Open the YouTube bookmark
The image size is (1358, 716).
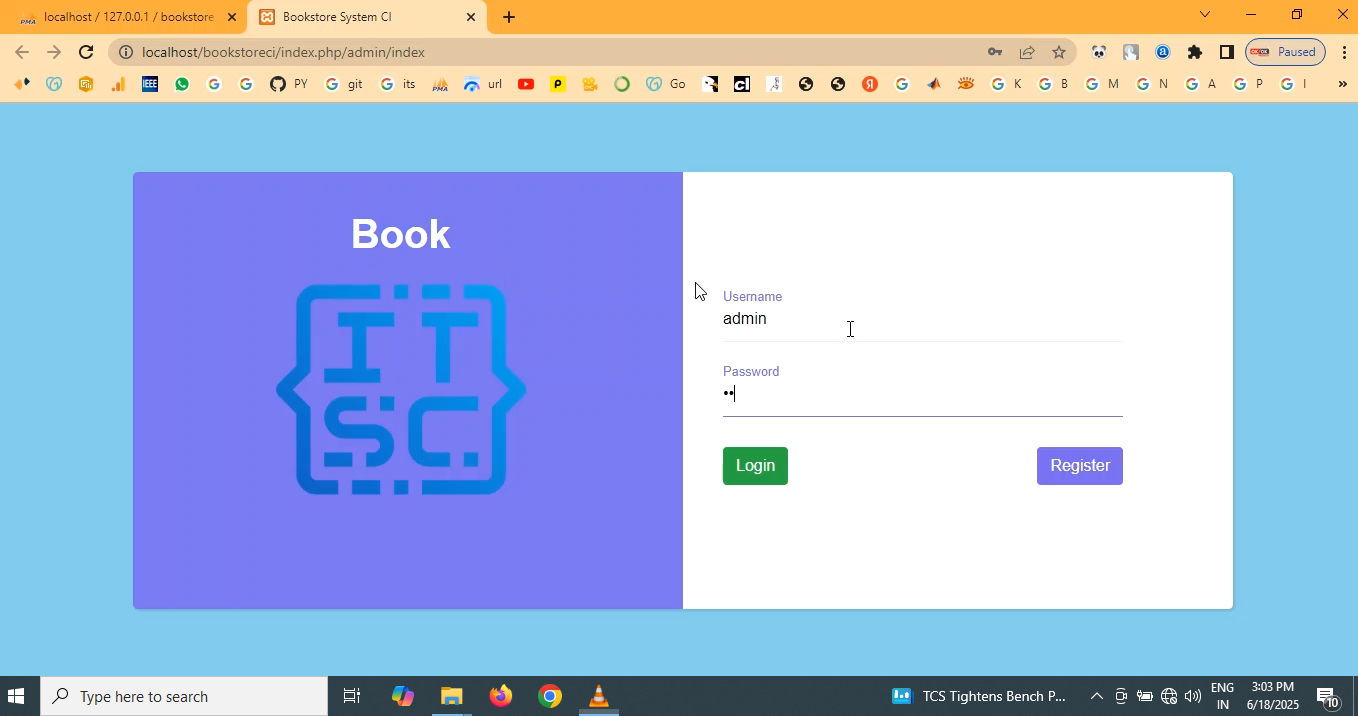pyautogui.click(x=526, y=84)
